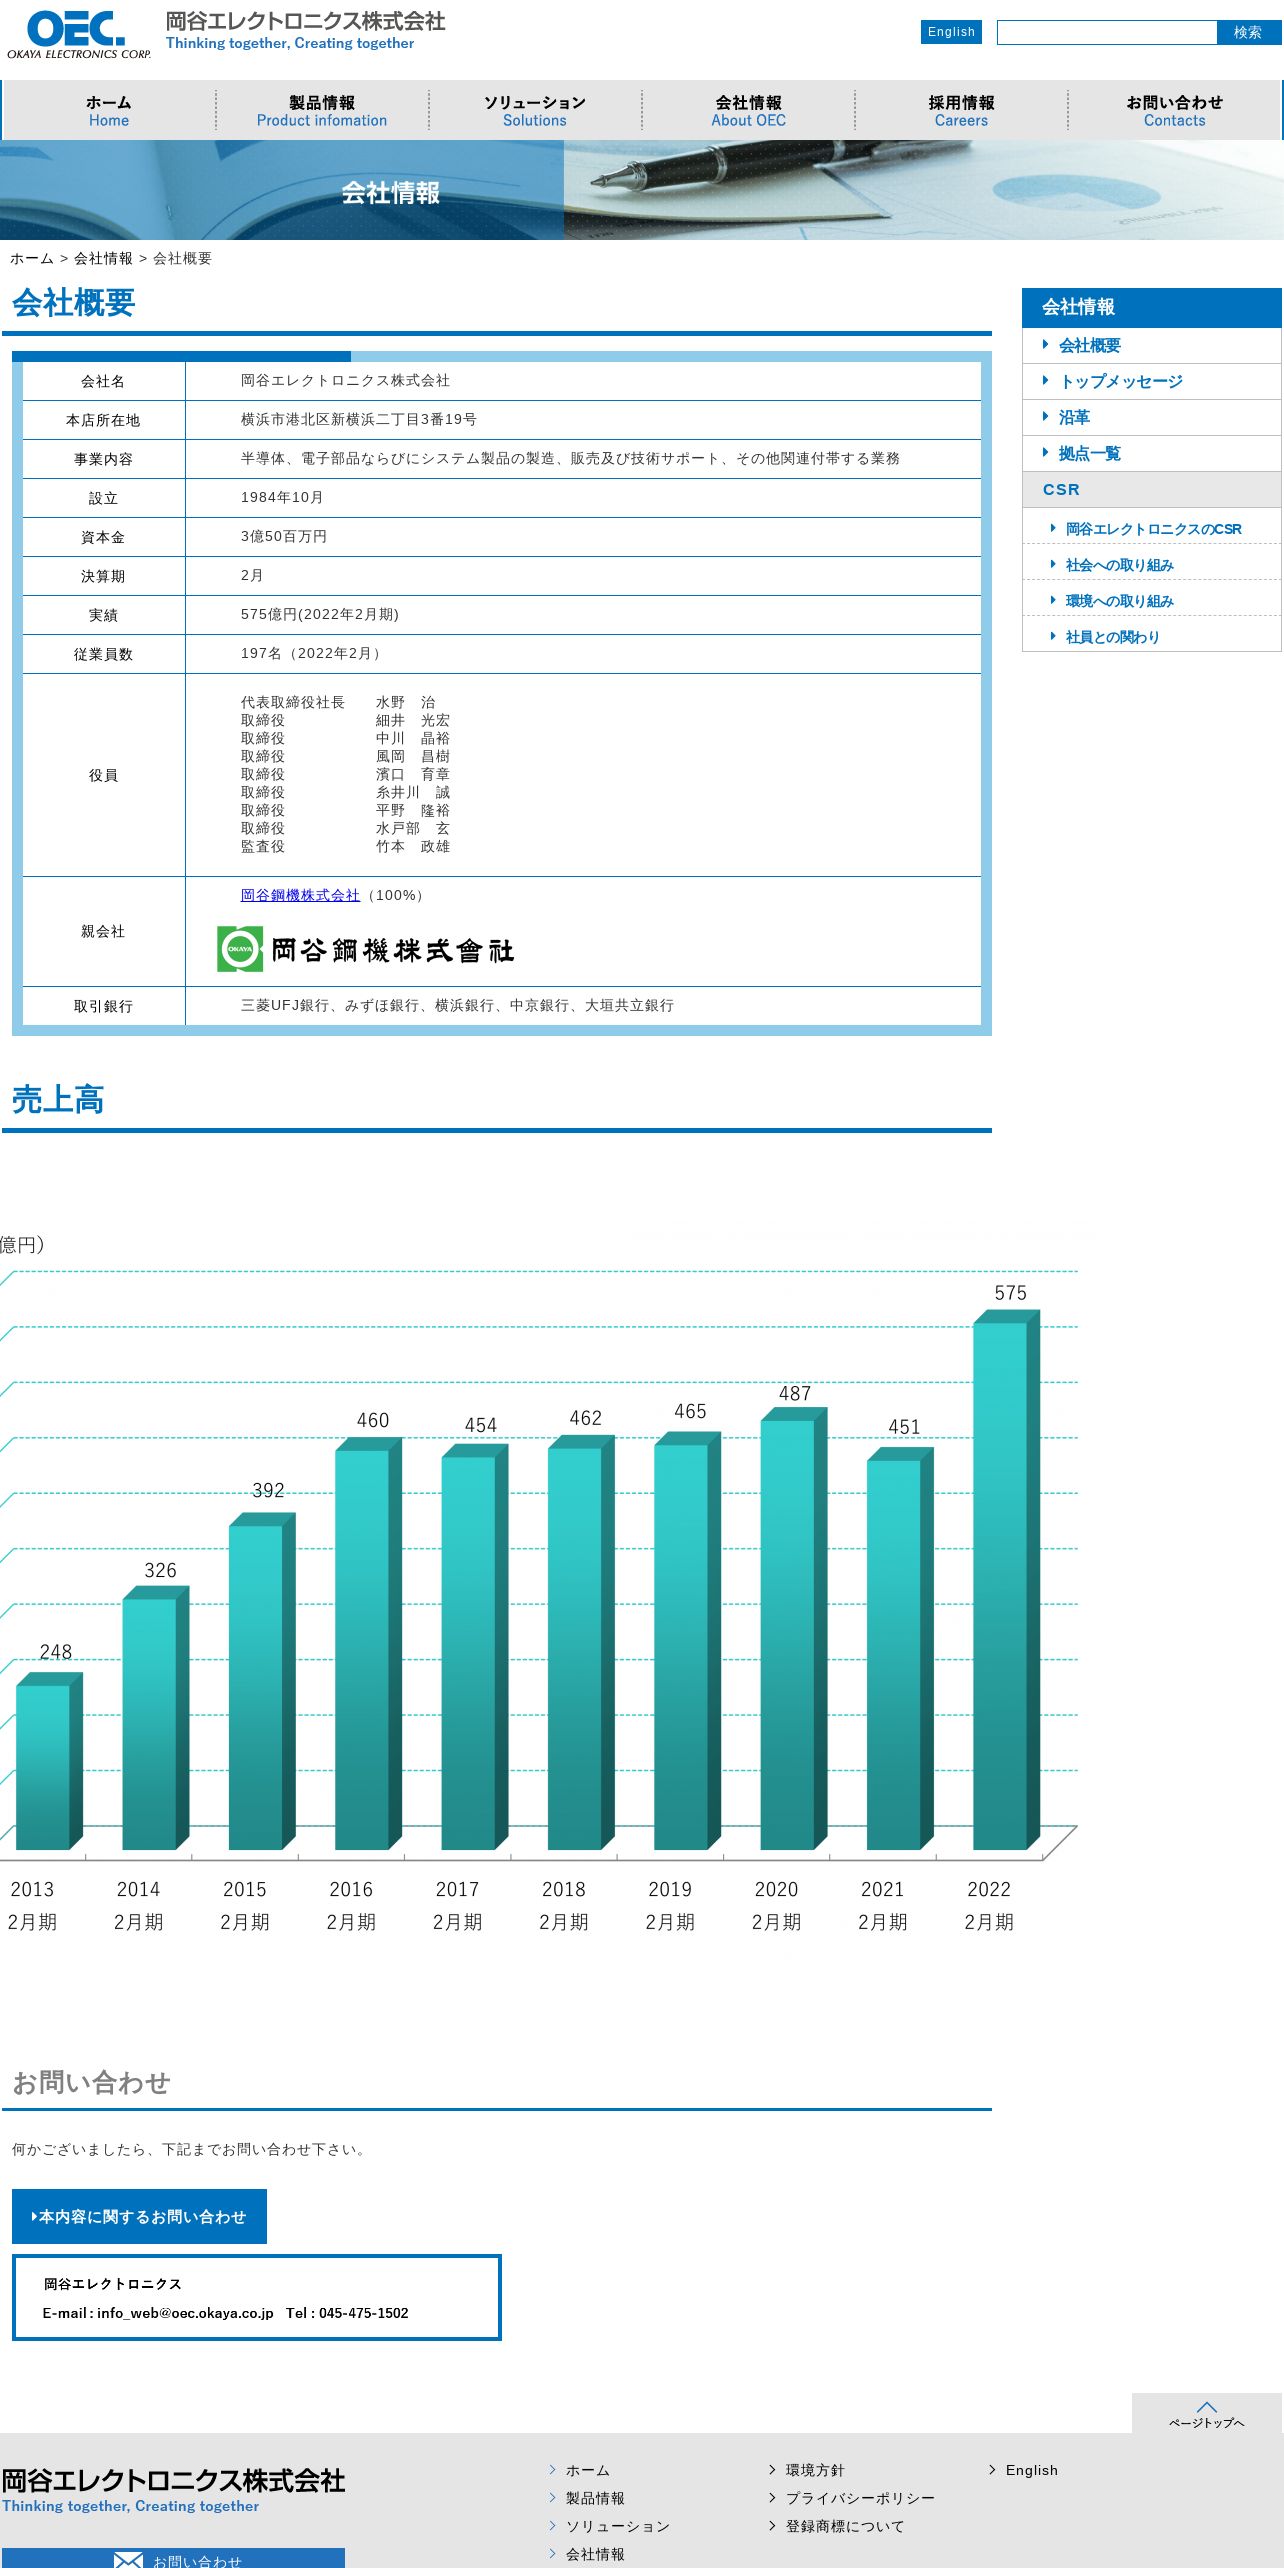Open footer English link

pos(1031,2470)
